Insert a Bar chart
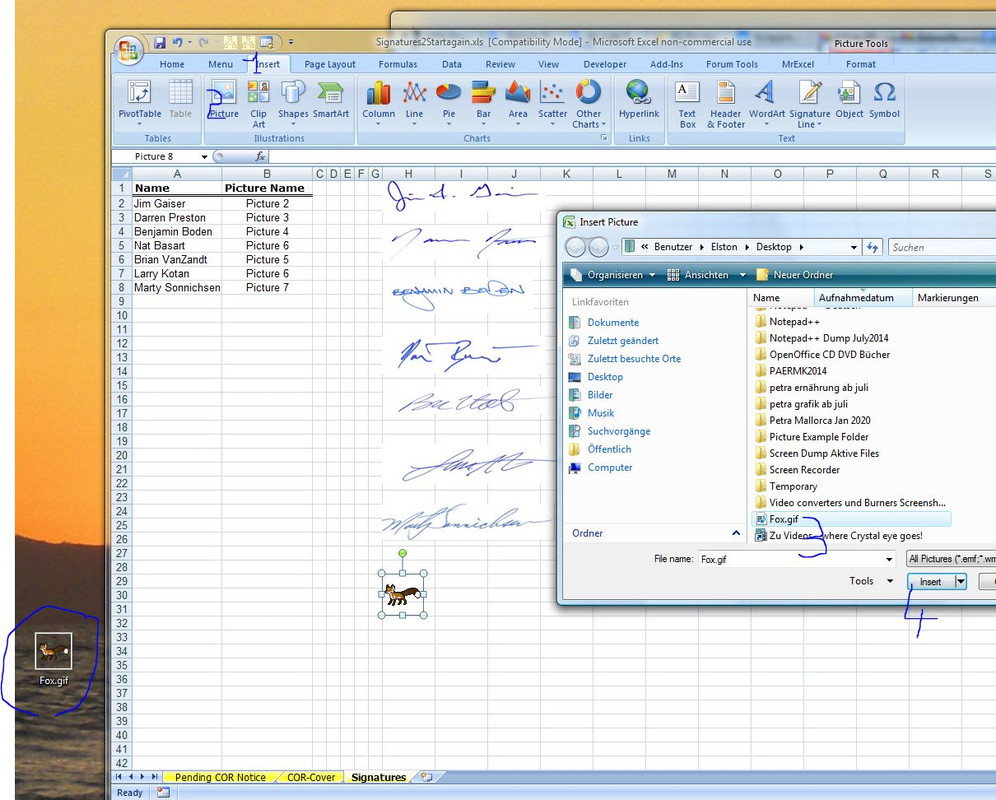This screenshot has width=996, height=800. pyautogui.click(x=483, y=102)
